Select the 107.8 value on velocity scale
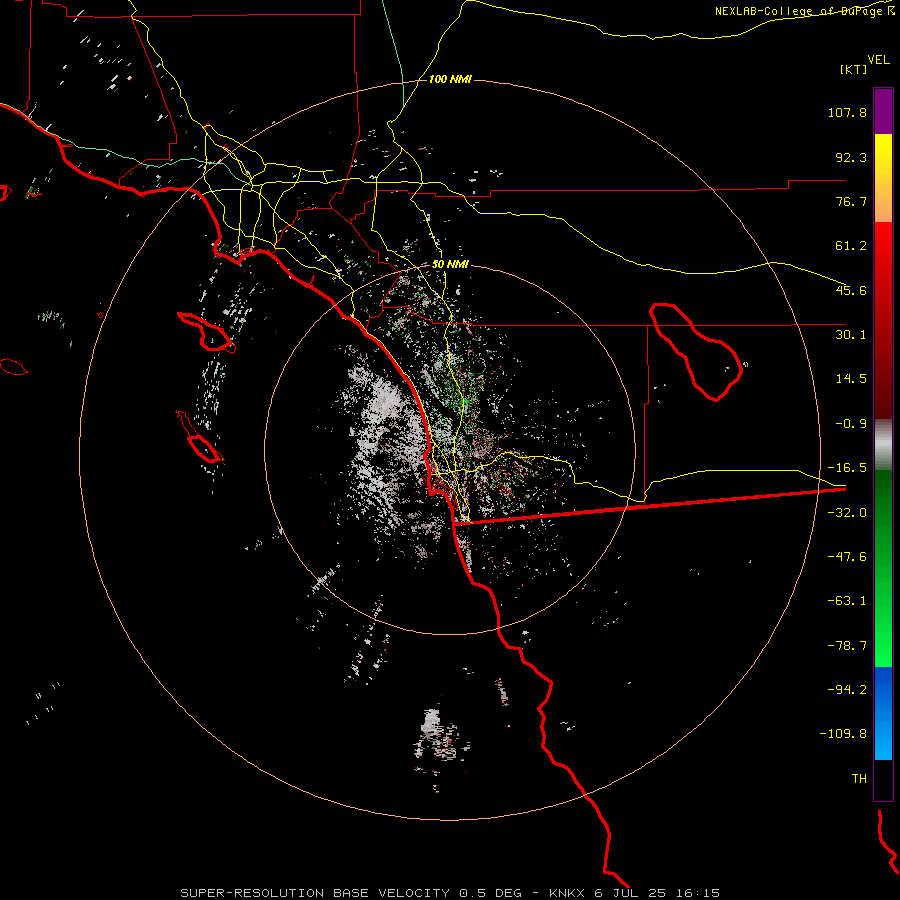 click(x=847, y=112)
